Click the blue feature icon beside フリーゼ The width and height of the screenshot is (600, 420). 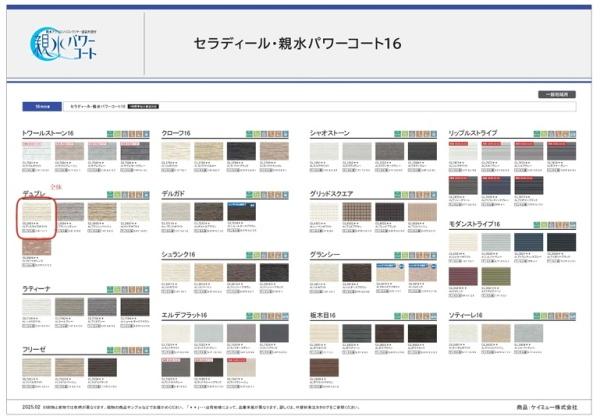pos(146,350)
